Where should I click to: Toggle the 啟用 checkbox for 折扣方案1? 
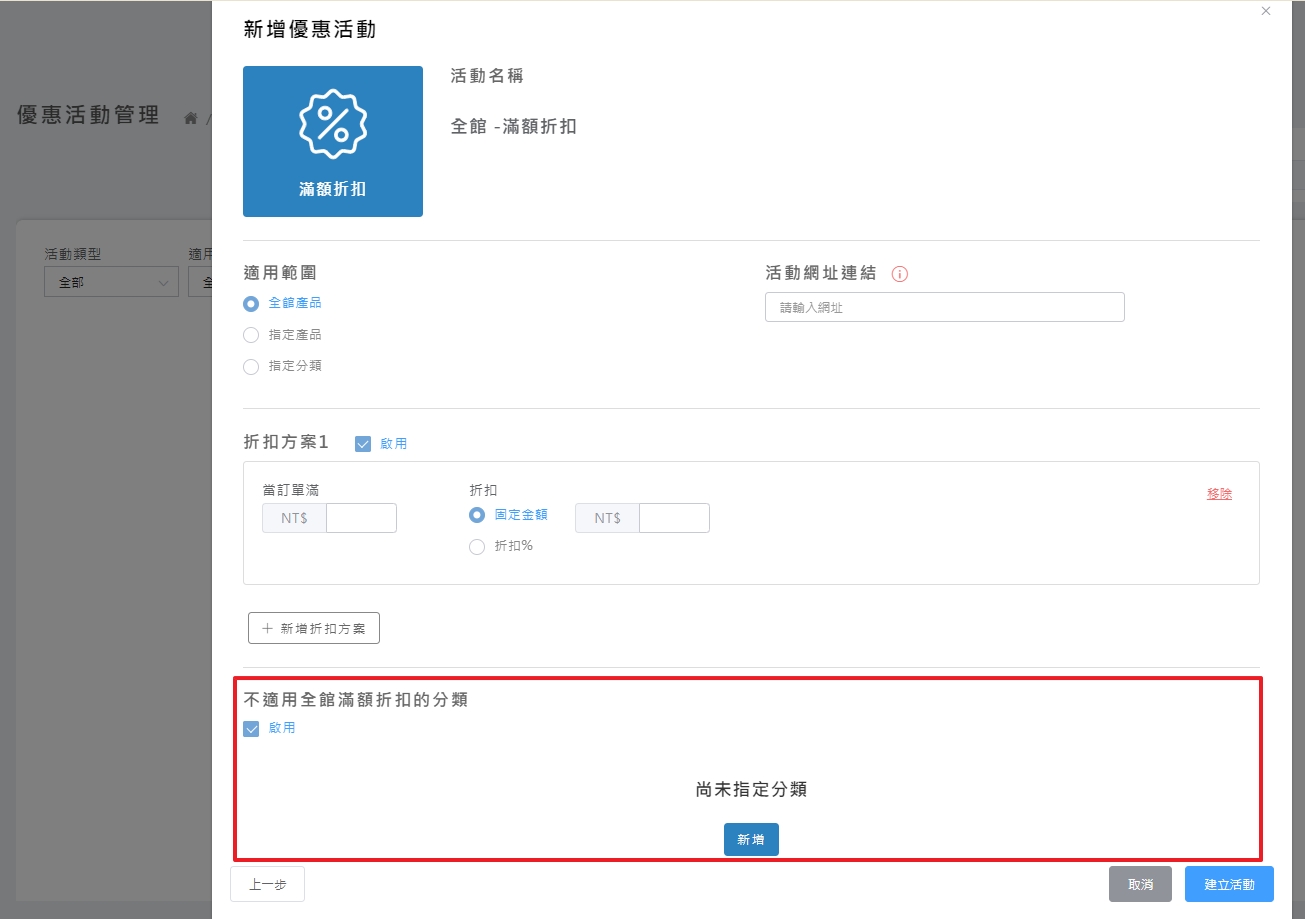tap(363, 444)
